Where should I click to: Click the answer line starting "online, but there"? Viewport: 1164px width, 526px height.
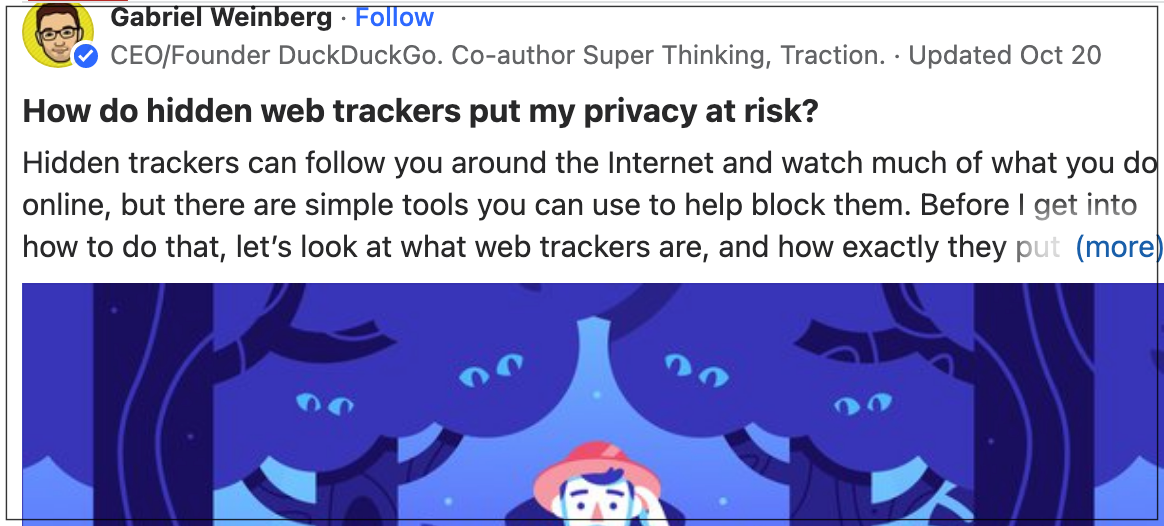pyautogui.click(x=580, y=205)
